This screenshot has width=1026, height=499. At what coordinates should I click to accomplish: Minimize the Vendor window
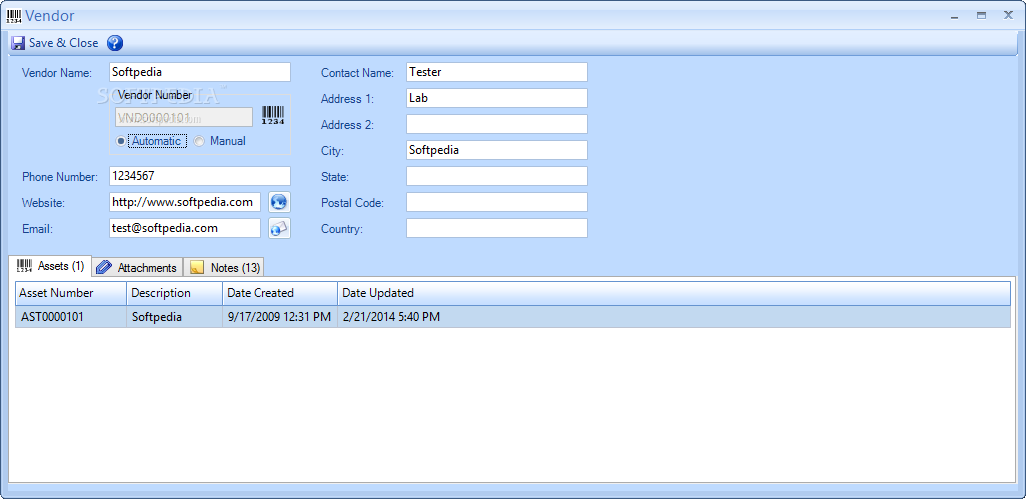pyautogui.click(x=955, y=16)
